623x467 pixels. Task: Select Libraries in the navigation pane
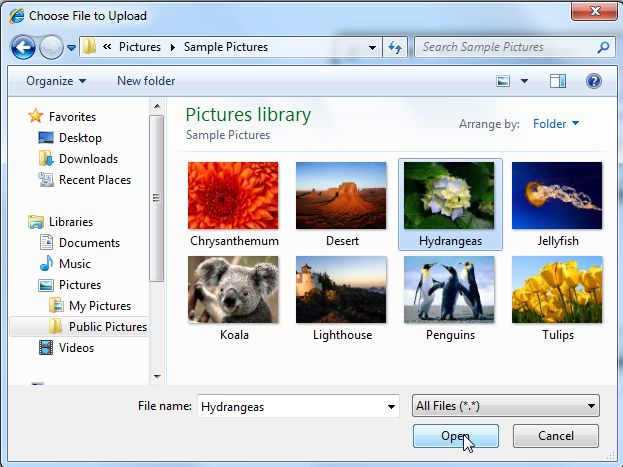(60, 222)
